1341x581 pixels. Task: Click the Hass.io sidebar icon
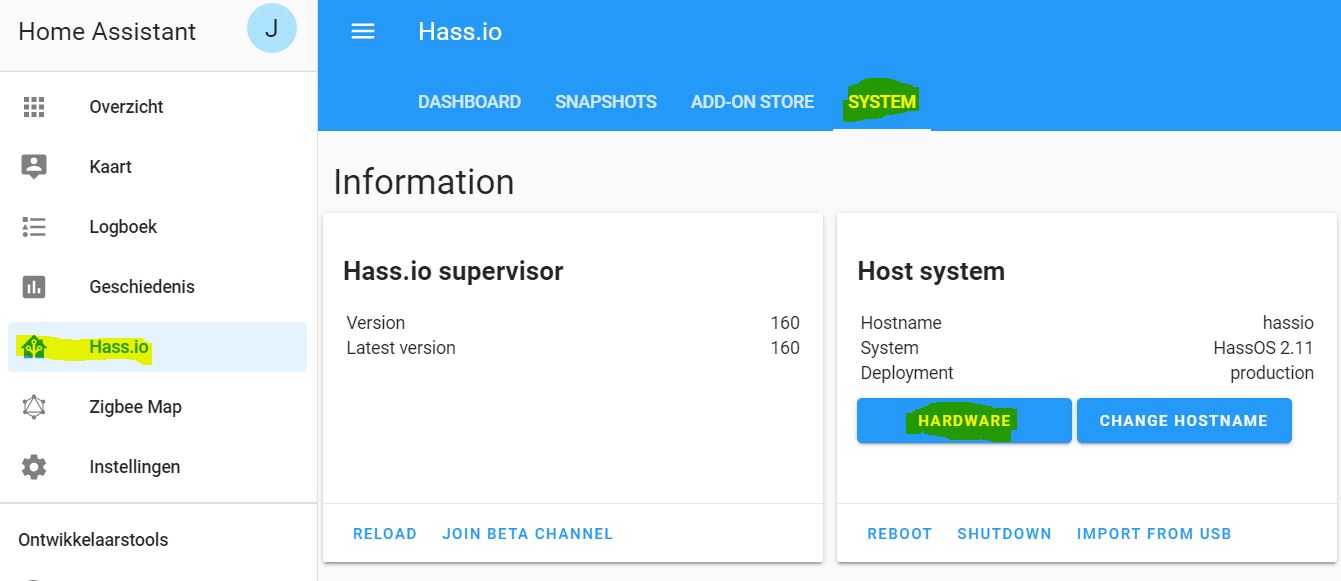pyautogui.click(x=34, y=347)
